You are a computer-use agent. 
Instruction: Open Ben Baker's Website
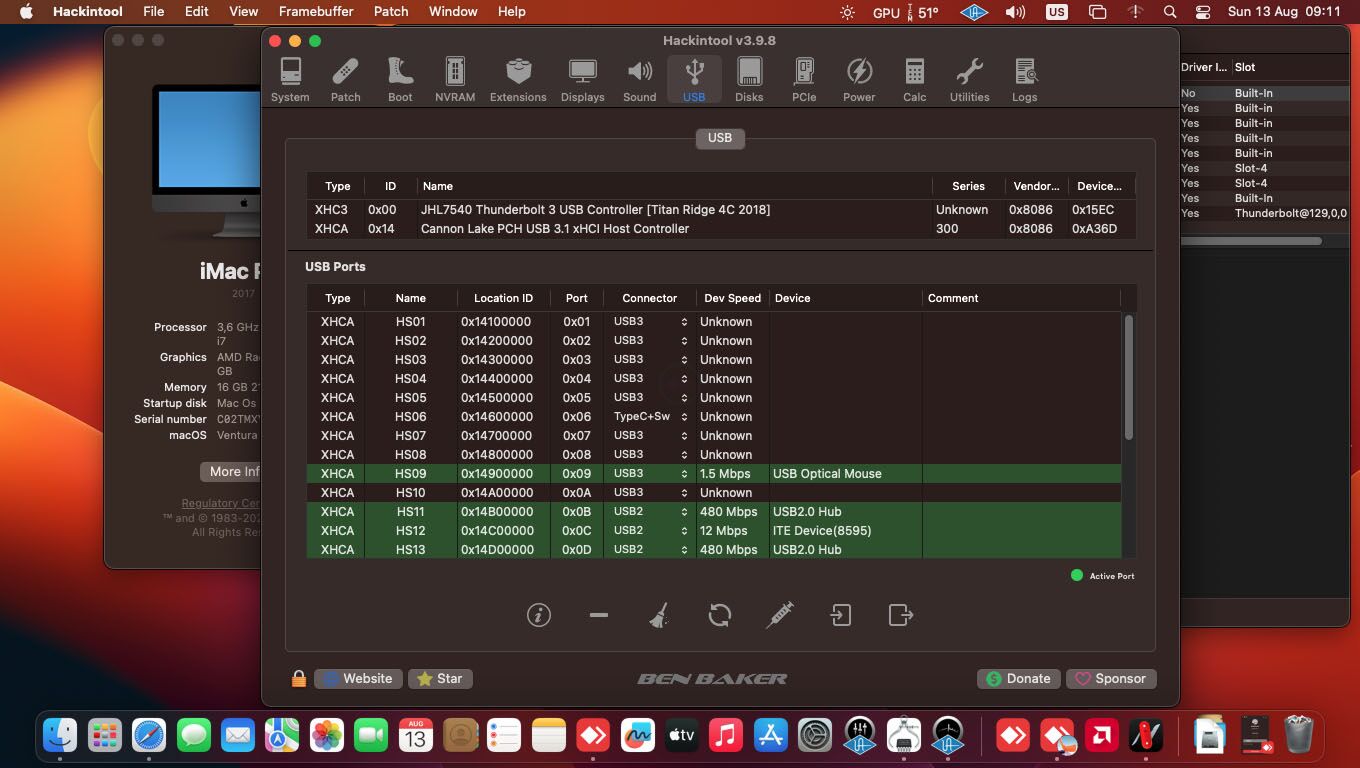[x=357, y=678]
